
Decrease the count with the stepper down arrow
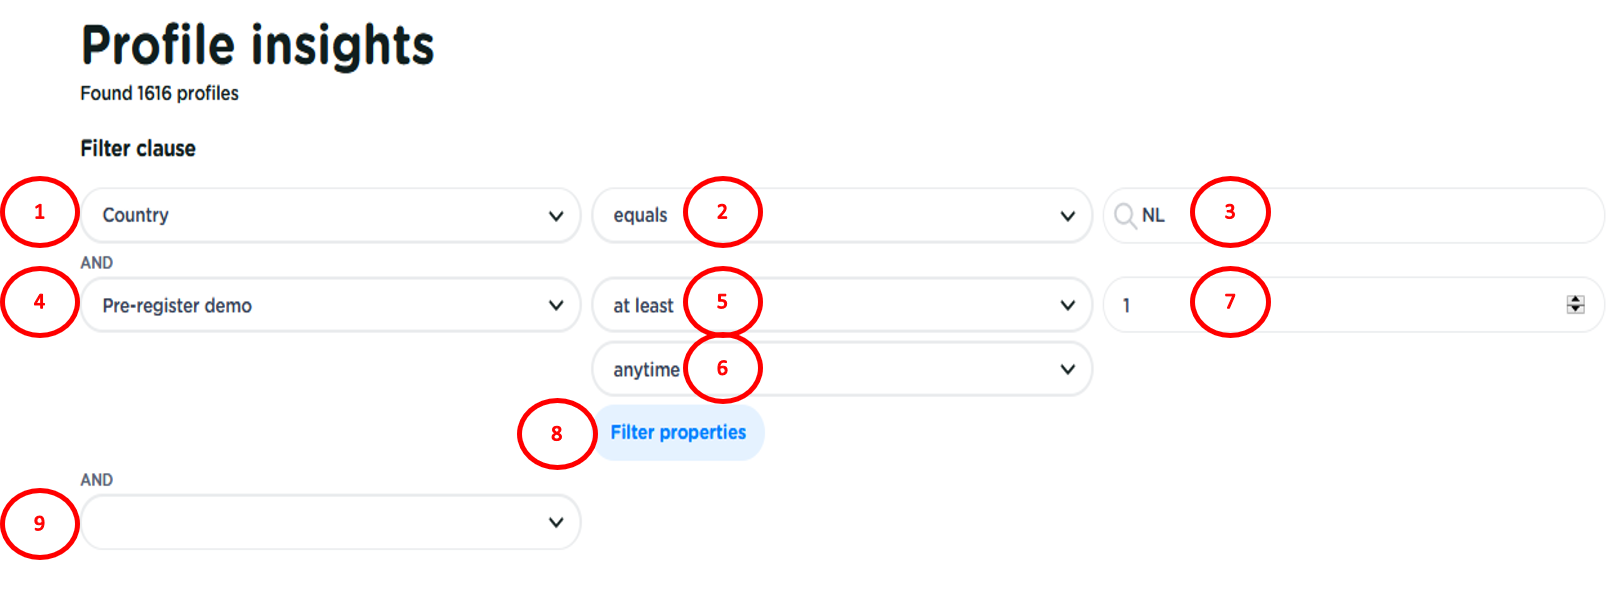click(1575, 310)
